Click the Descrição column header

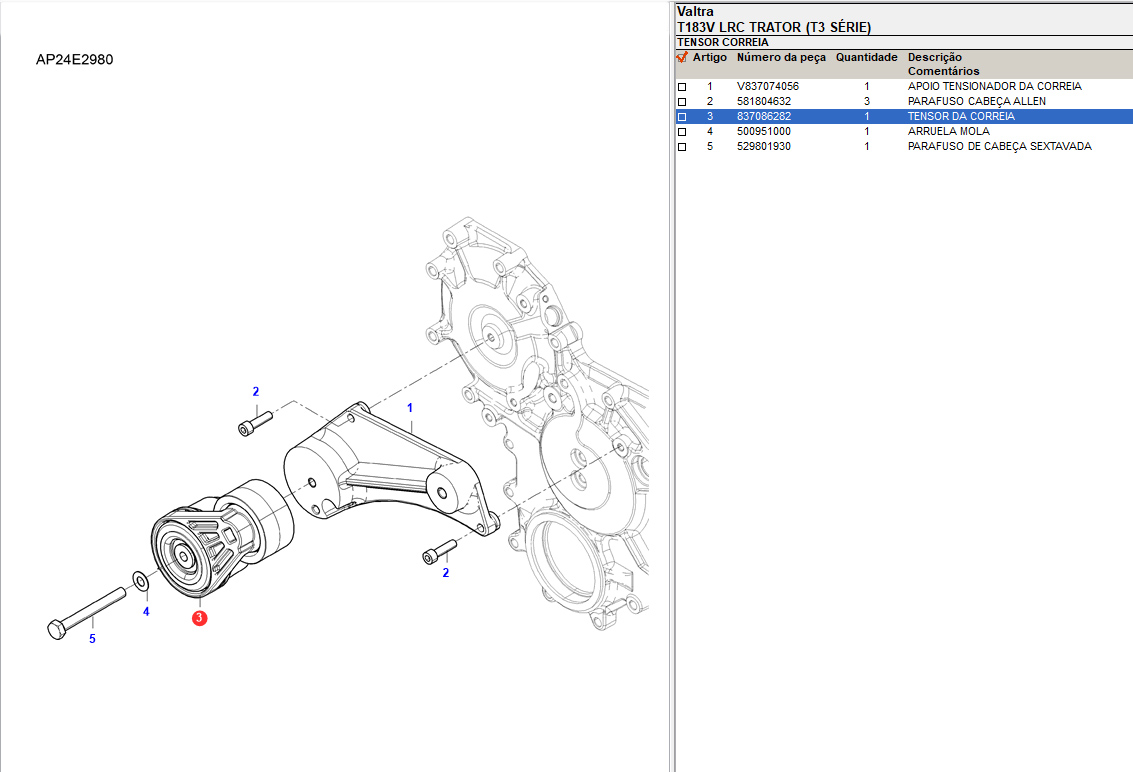click(934, 58)
